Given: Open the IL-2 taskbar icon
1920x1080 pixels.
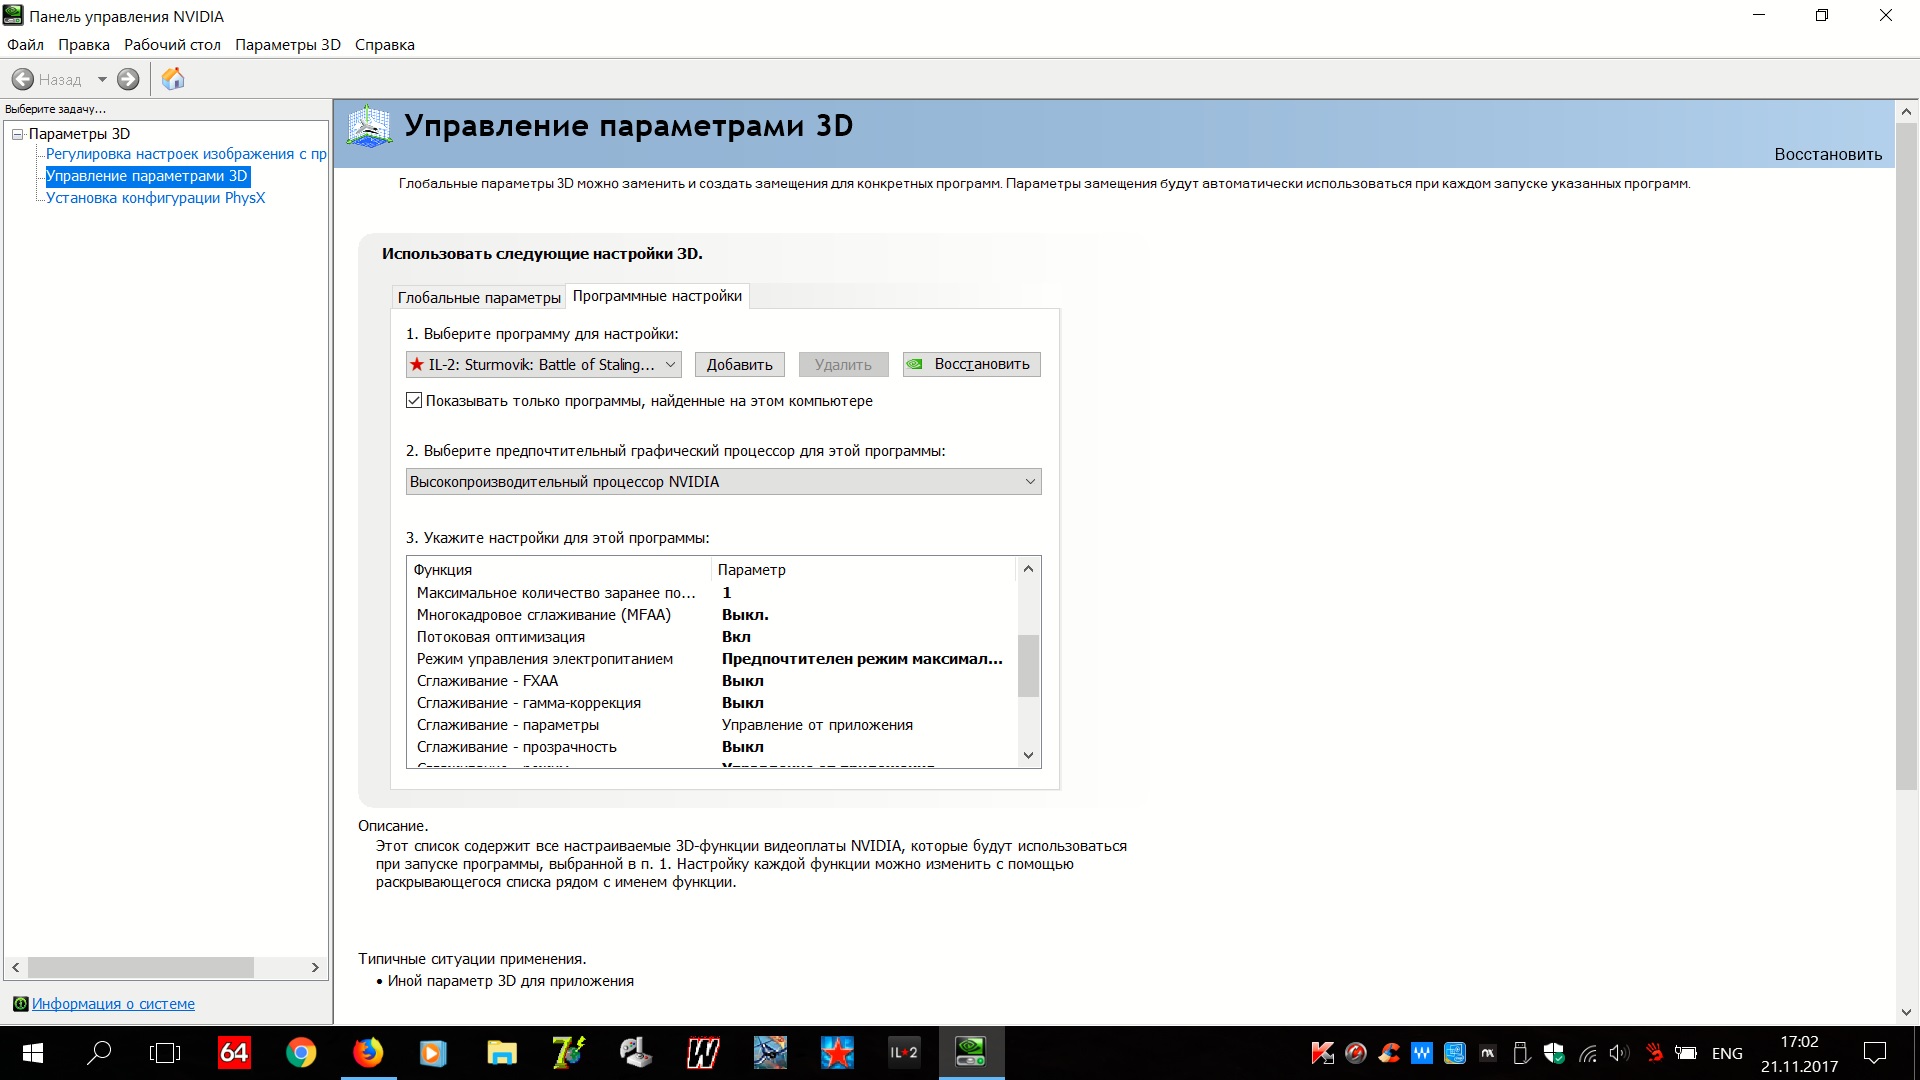Looking at the screenshot, I should (x=904, y=1053).
